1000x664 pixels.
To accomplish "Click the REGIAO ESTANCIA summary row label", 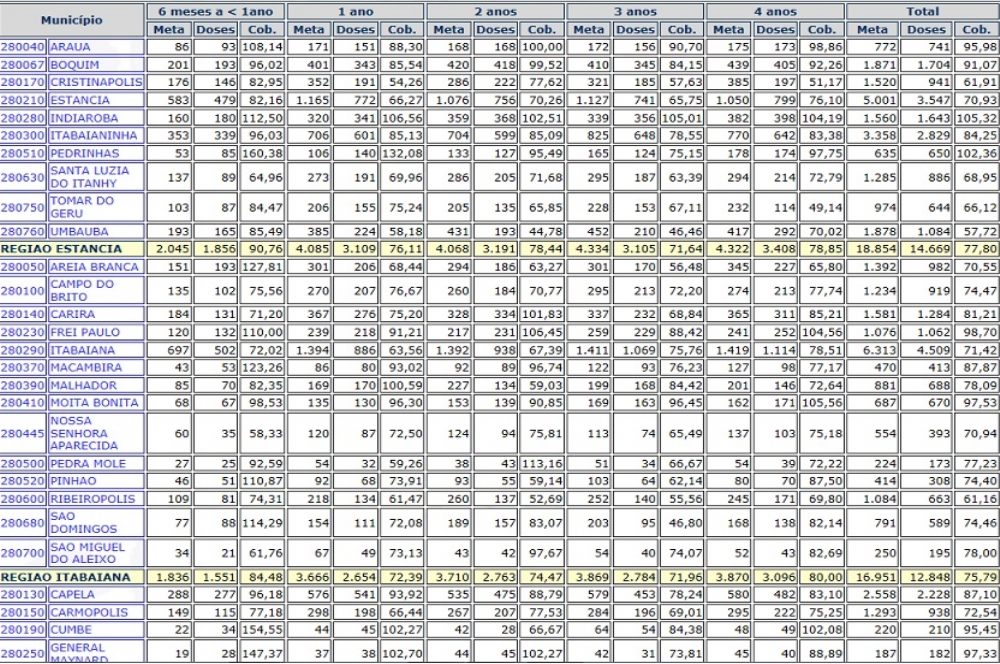I will pyautogui.click(x=62, y=249).
